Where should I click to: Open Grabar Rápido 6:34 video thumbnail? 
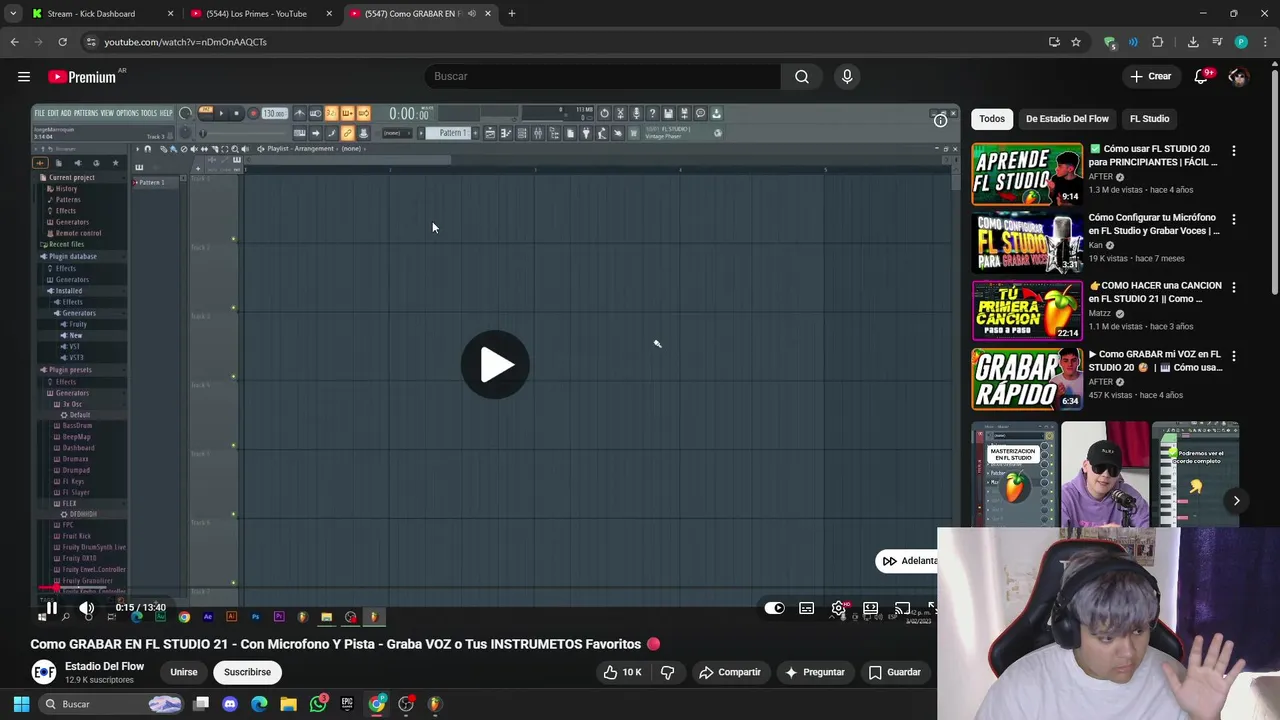pyautogui.click(x=1027, y=379)
